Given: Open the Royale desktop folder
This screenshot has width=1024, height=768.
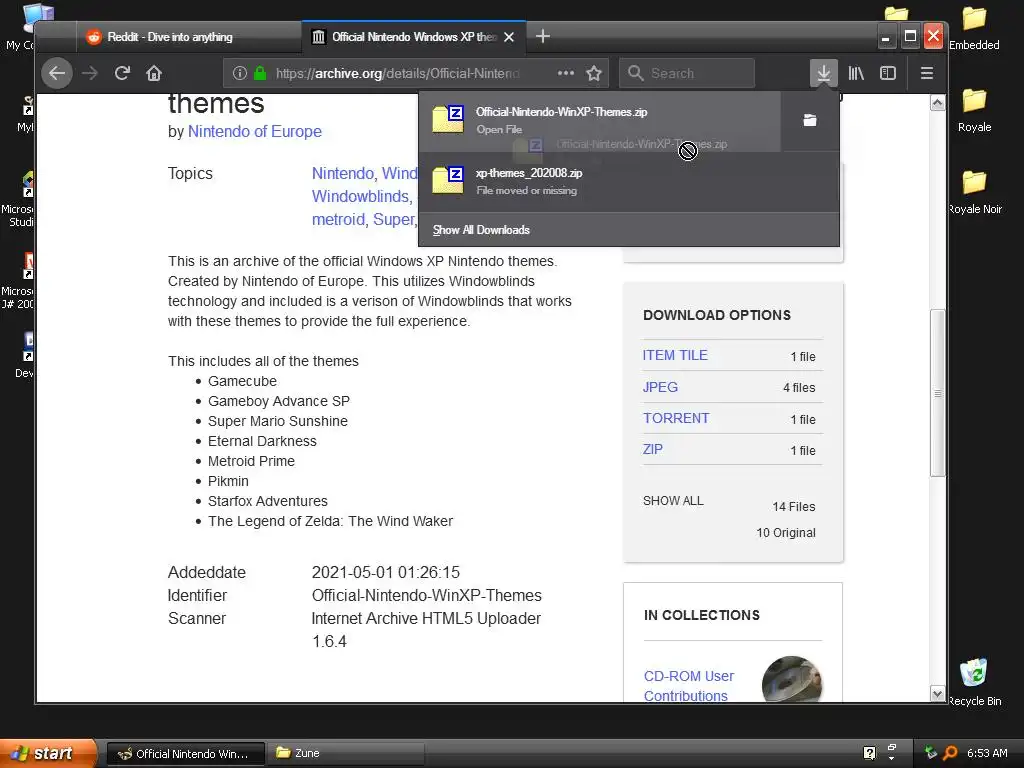Looking at the screenshot, I should click(974, 111).
